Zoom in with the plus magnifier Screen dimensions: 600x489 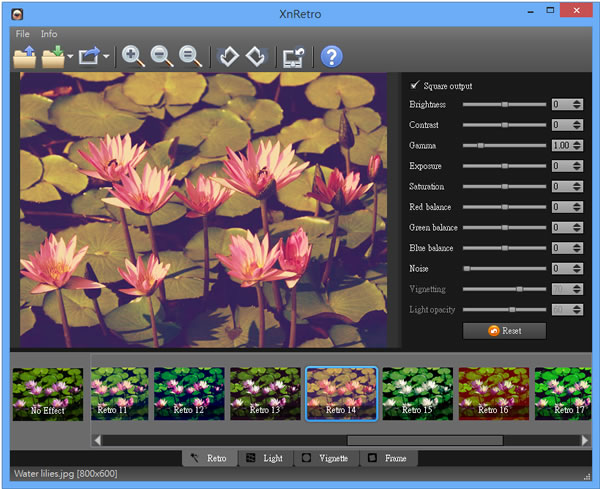[x=133, y=57]
